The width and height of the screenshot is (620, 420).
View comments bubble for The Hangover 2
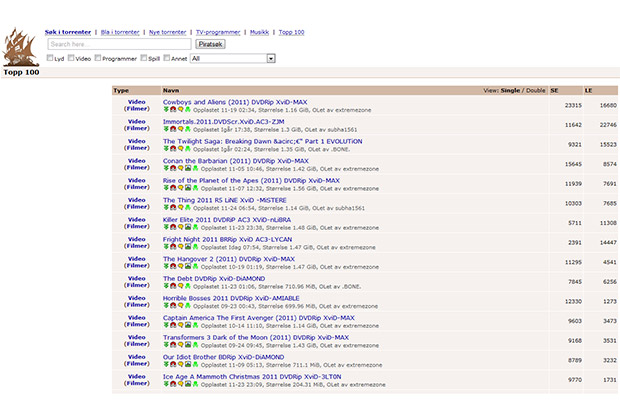click(x=181, y=266)
